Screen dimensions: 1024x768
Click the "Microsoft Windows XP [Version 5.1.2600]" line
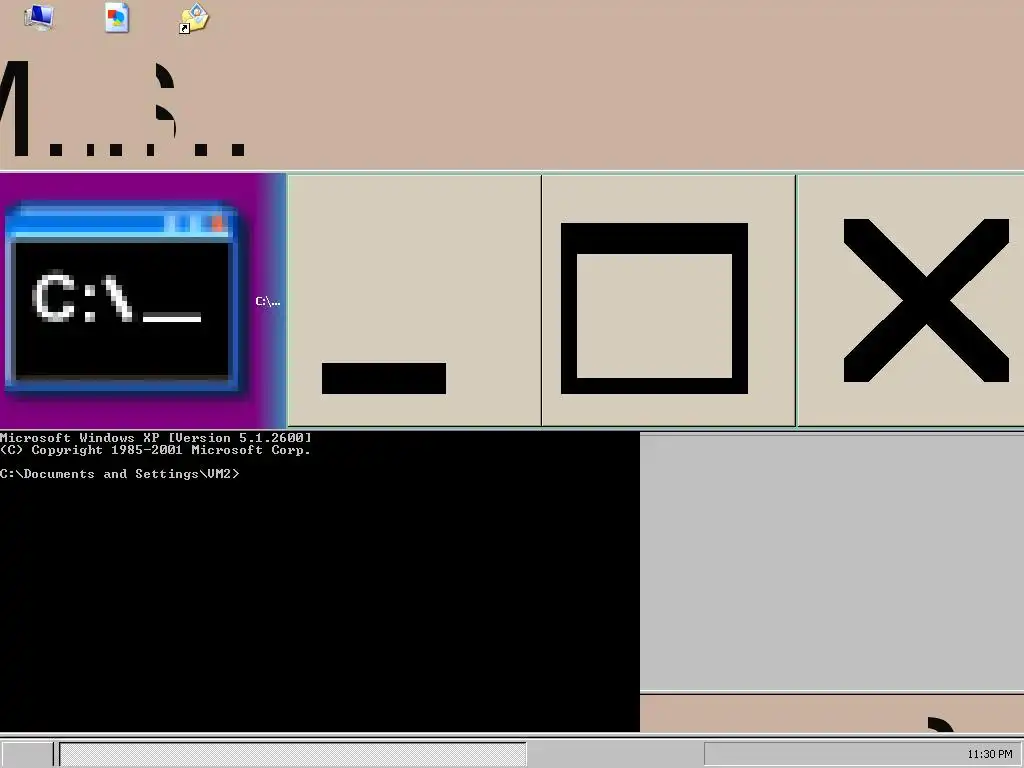pos(156,438)
